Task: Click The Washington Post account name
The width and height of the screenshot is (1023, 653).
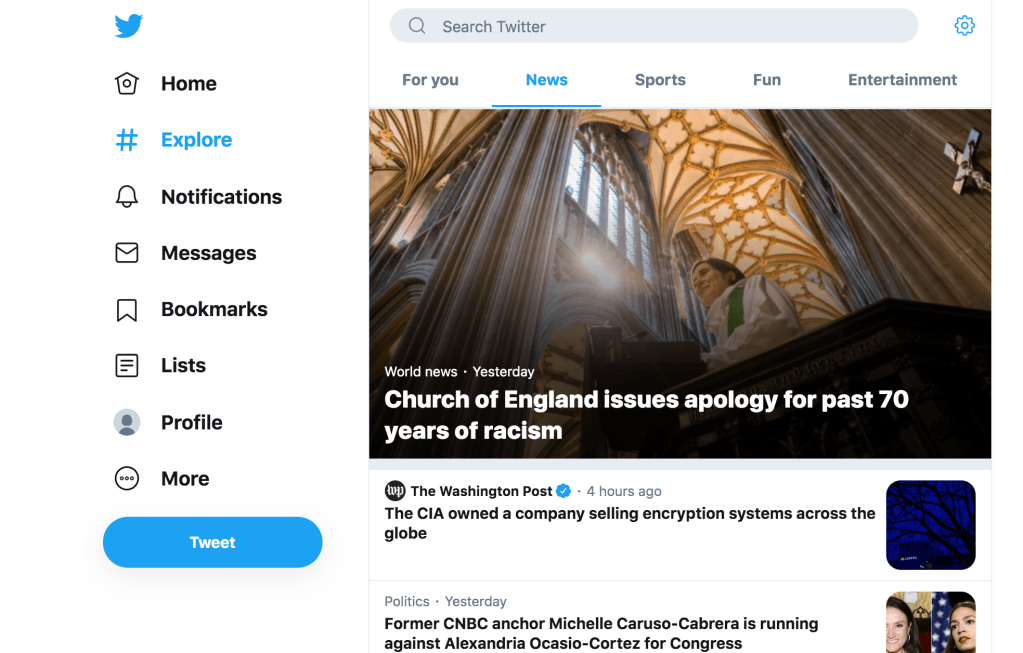Action: [x=481, y=491]
